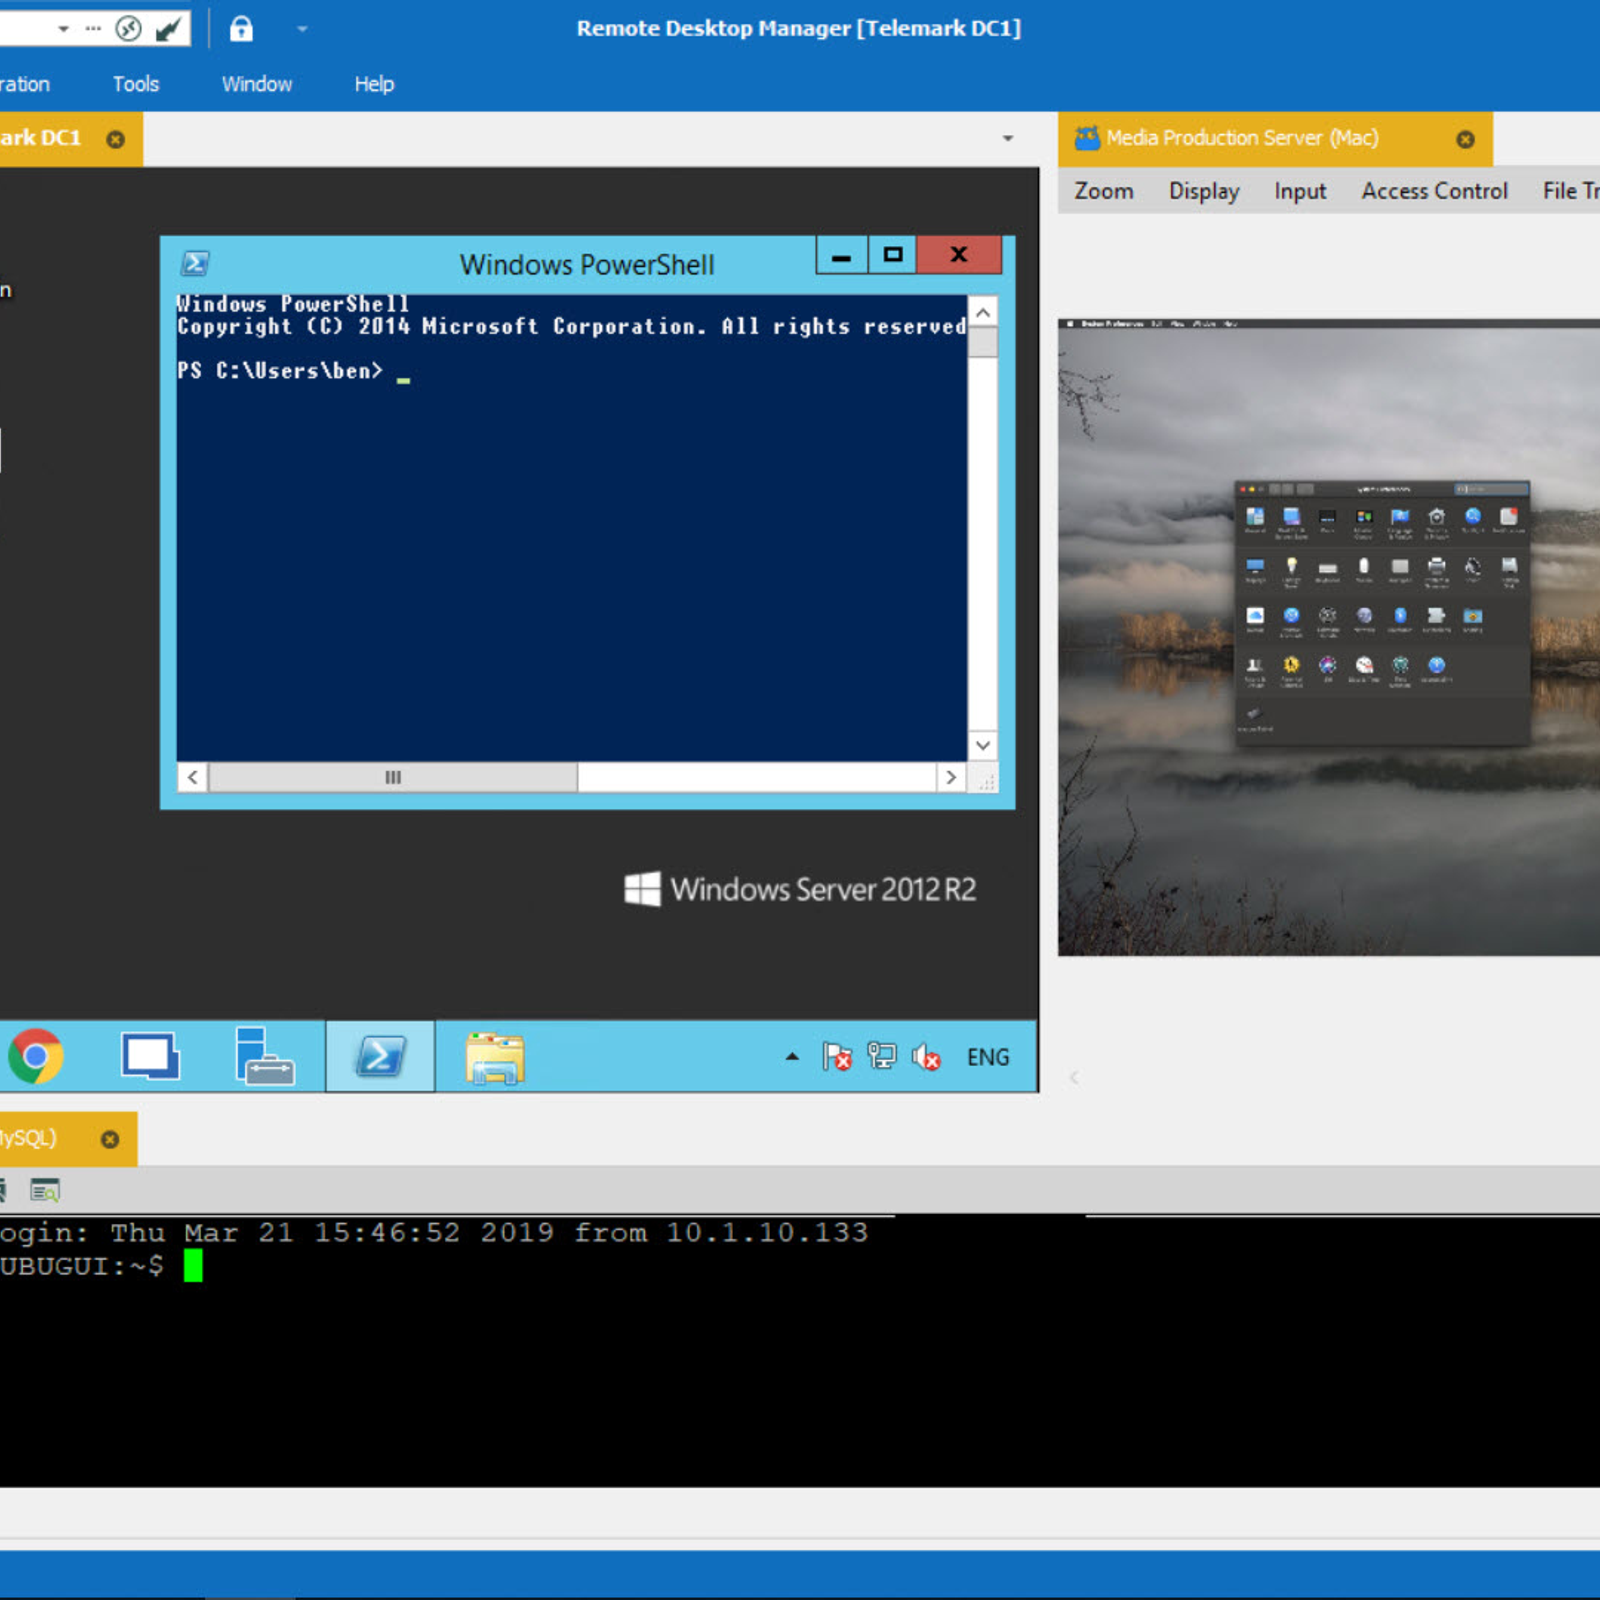Viewport: 1600px width, 1600px height.
Task: Click the PowerShell vertical scrollbar thumb
Action: (983, 342)
